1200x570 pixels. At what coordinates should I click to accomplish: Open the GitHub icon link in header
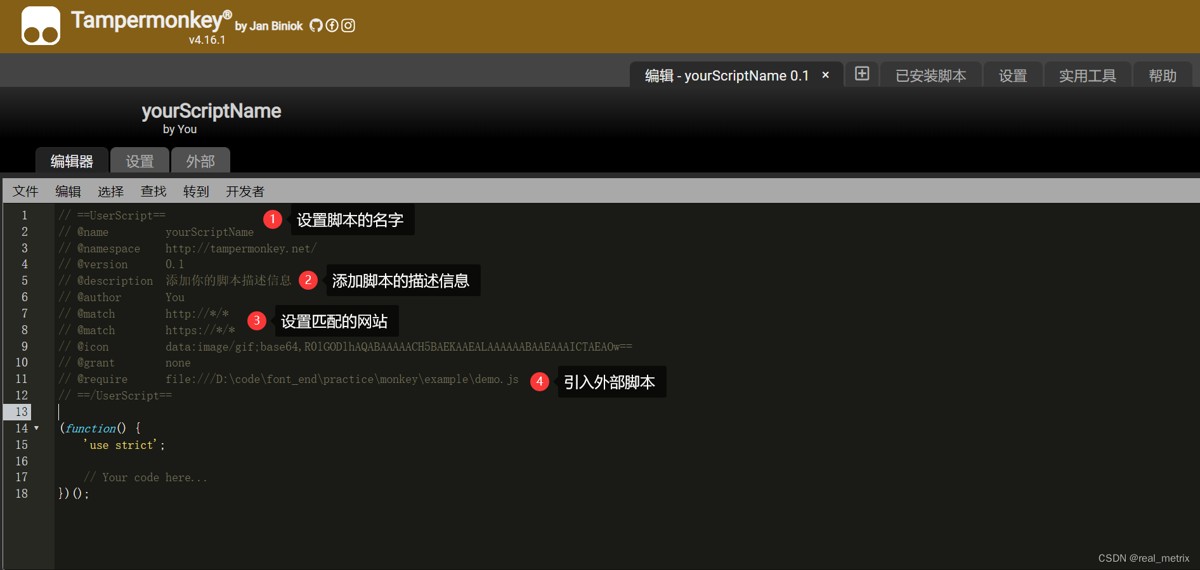pyautogui.click(x=316, y=26)
